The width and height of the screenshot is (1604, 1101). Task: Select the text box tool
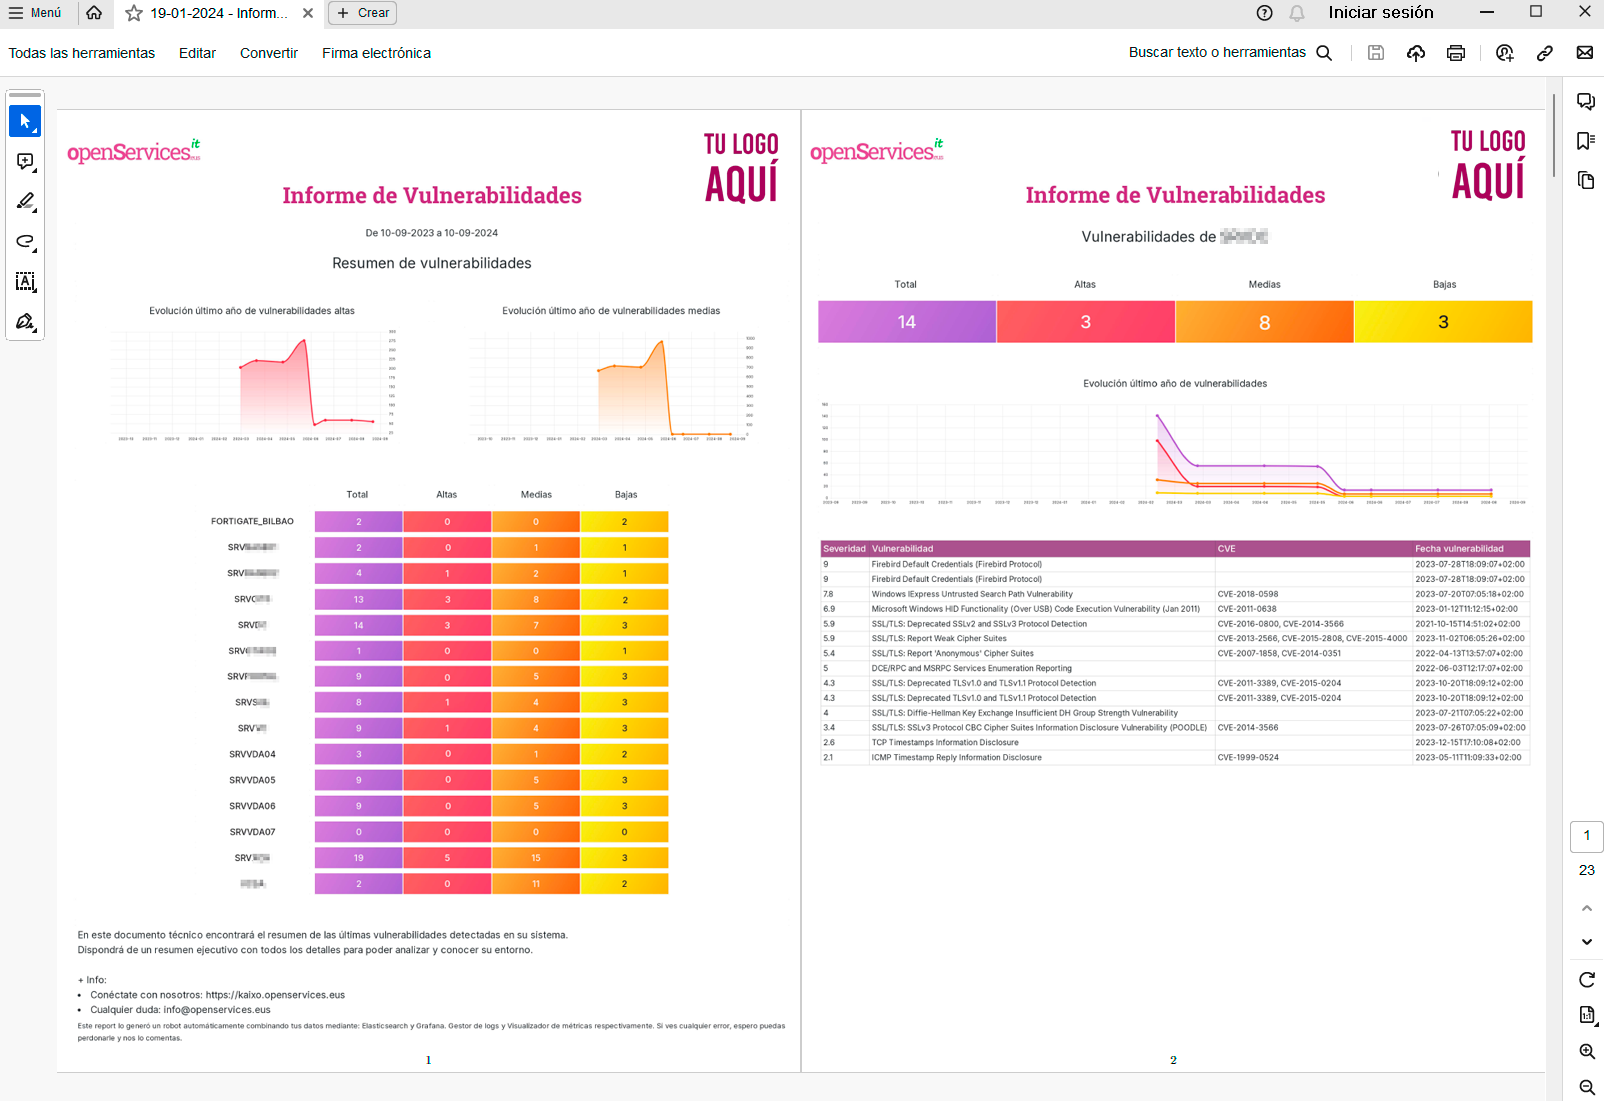(25, 282)
